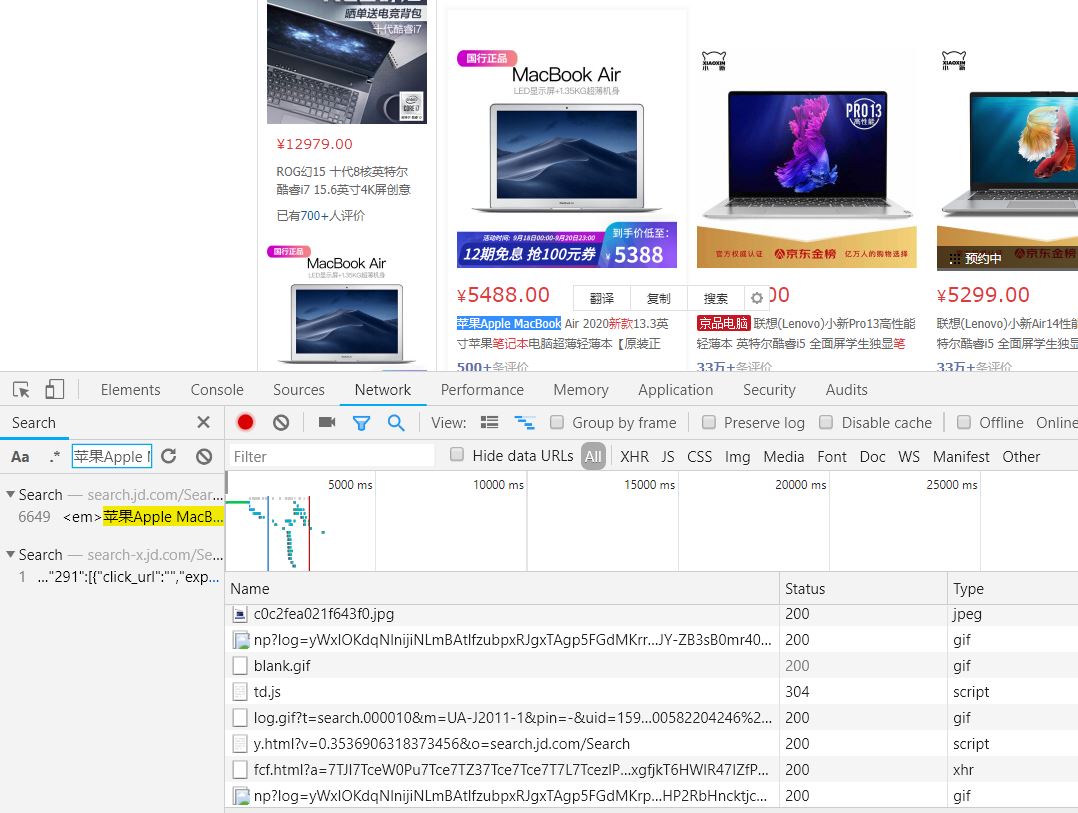Toggle capture screenshots camera icon
The width and height of the screenshot is (1078, 813).
pyautogui.click(x=327, y=422)
